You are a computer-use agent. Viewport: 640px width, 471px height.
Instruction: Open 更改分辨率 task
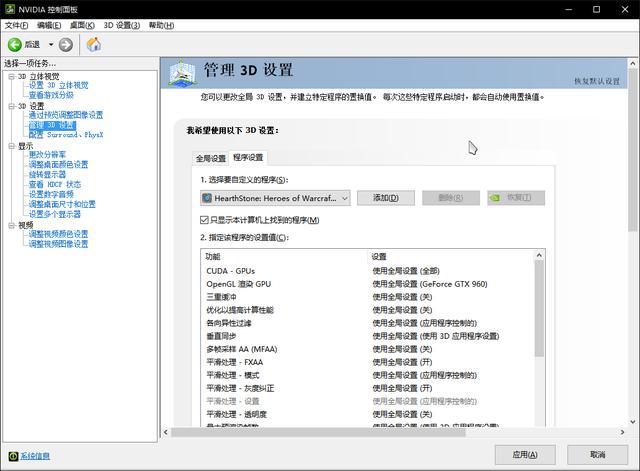[47, 155]
